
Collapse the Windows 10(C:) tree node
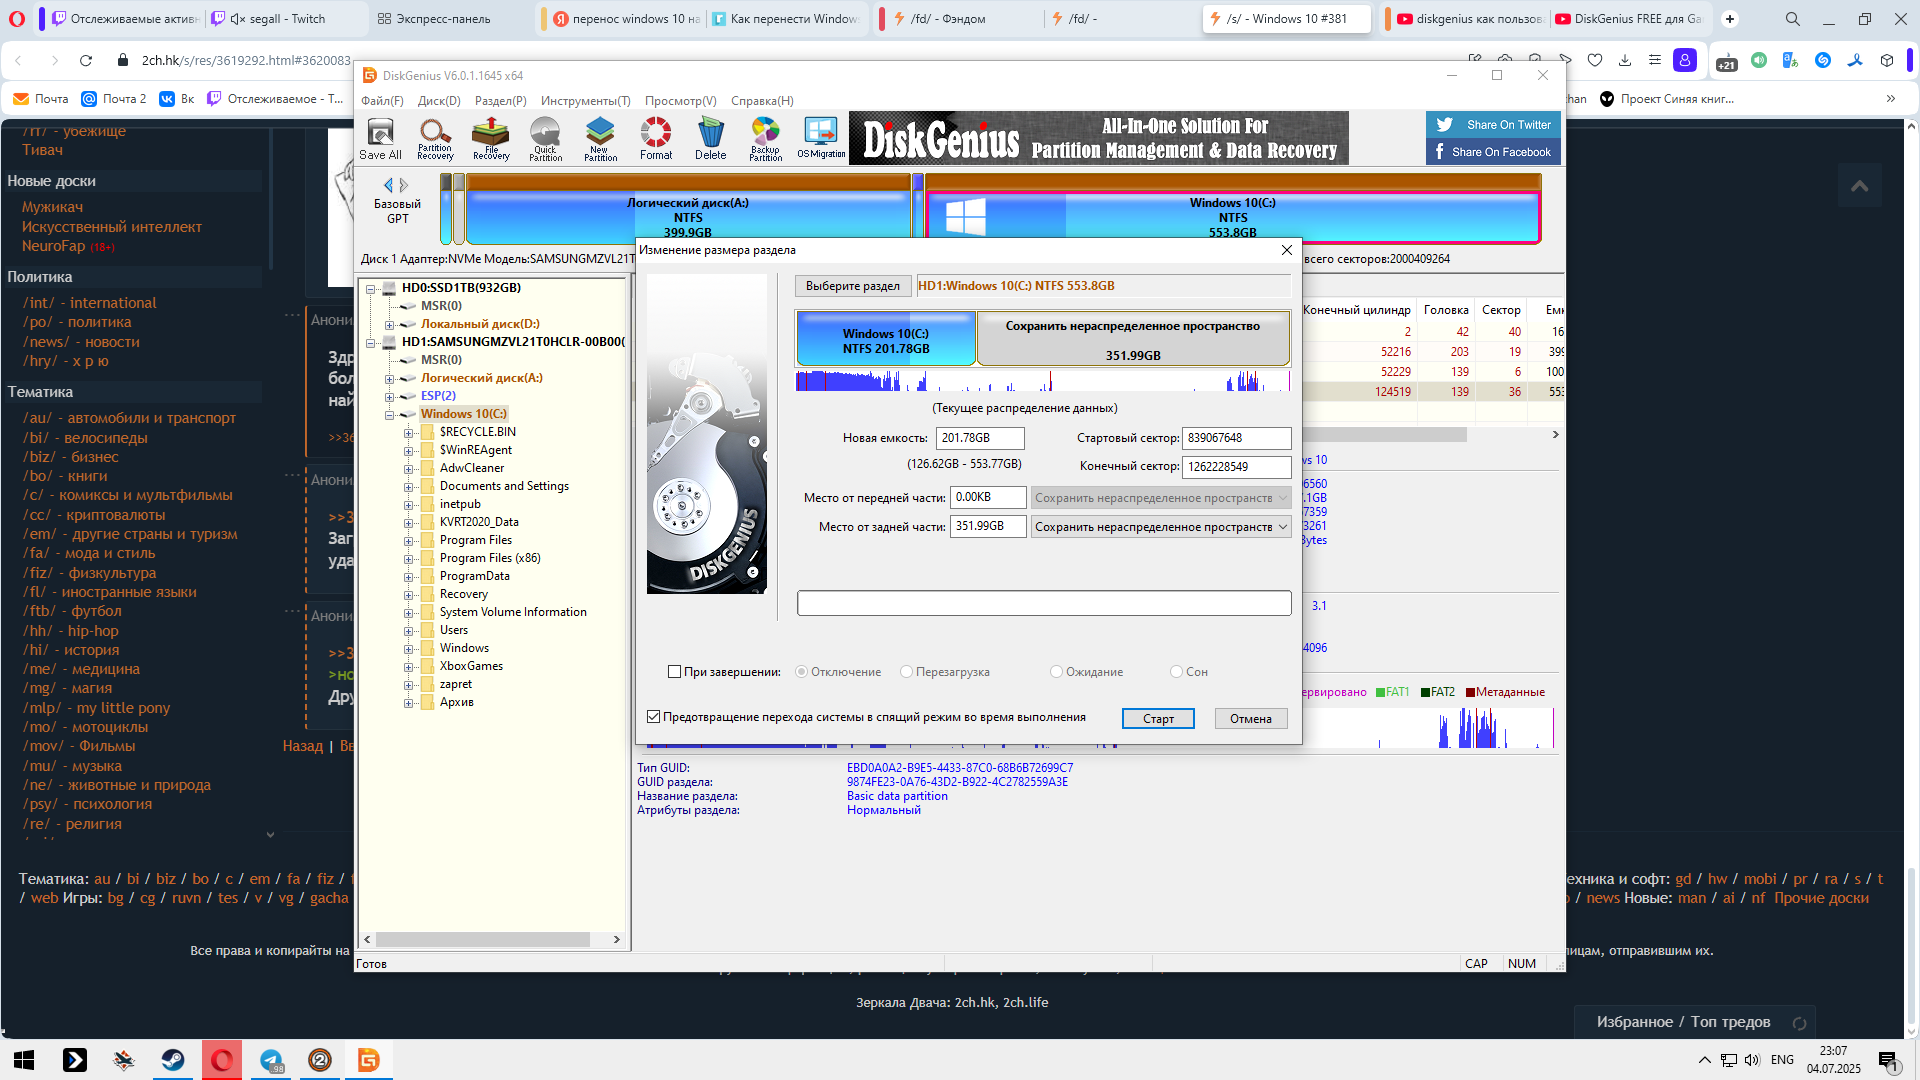pyautogui.click(x=390, y=415)
